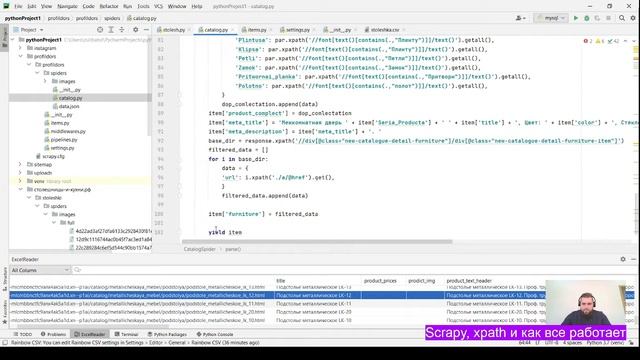This screenshot has width=640, height=360.
Task: Click Select Opened File target icon
Action: pyautogui.click(x=100, y=30)
